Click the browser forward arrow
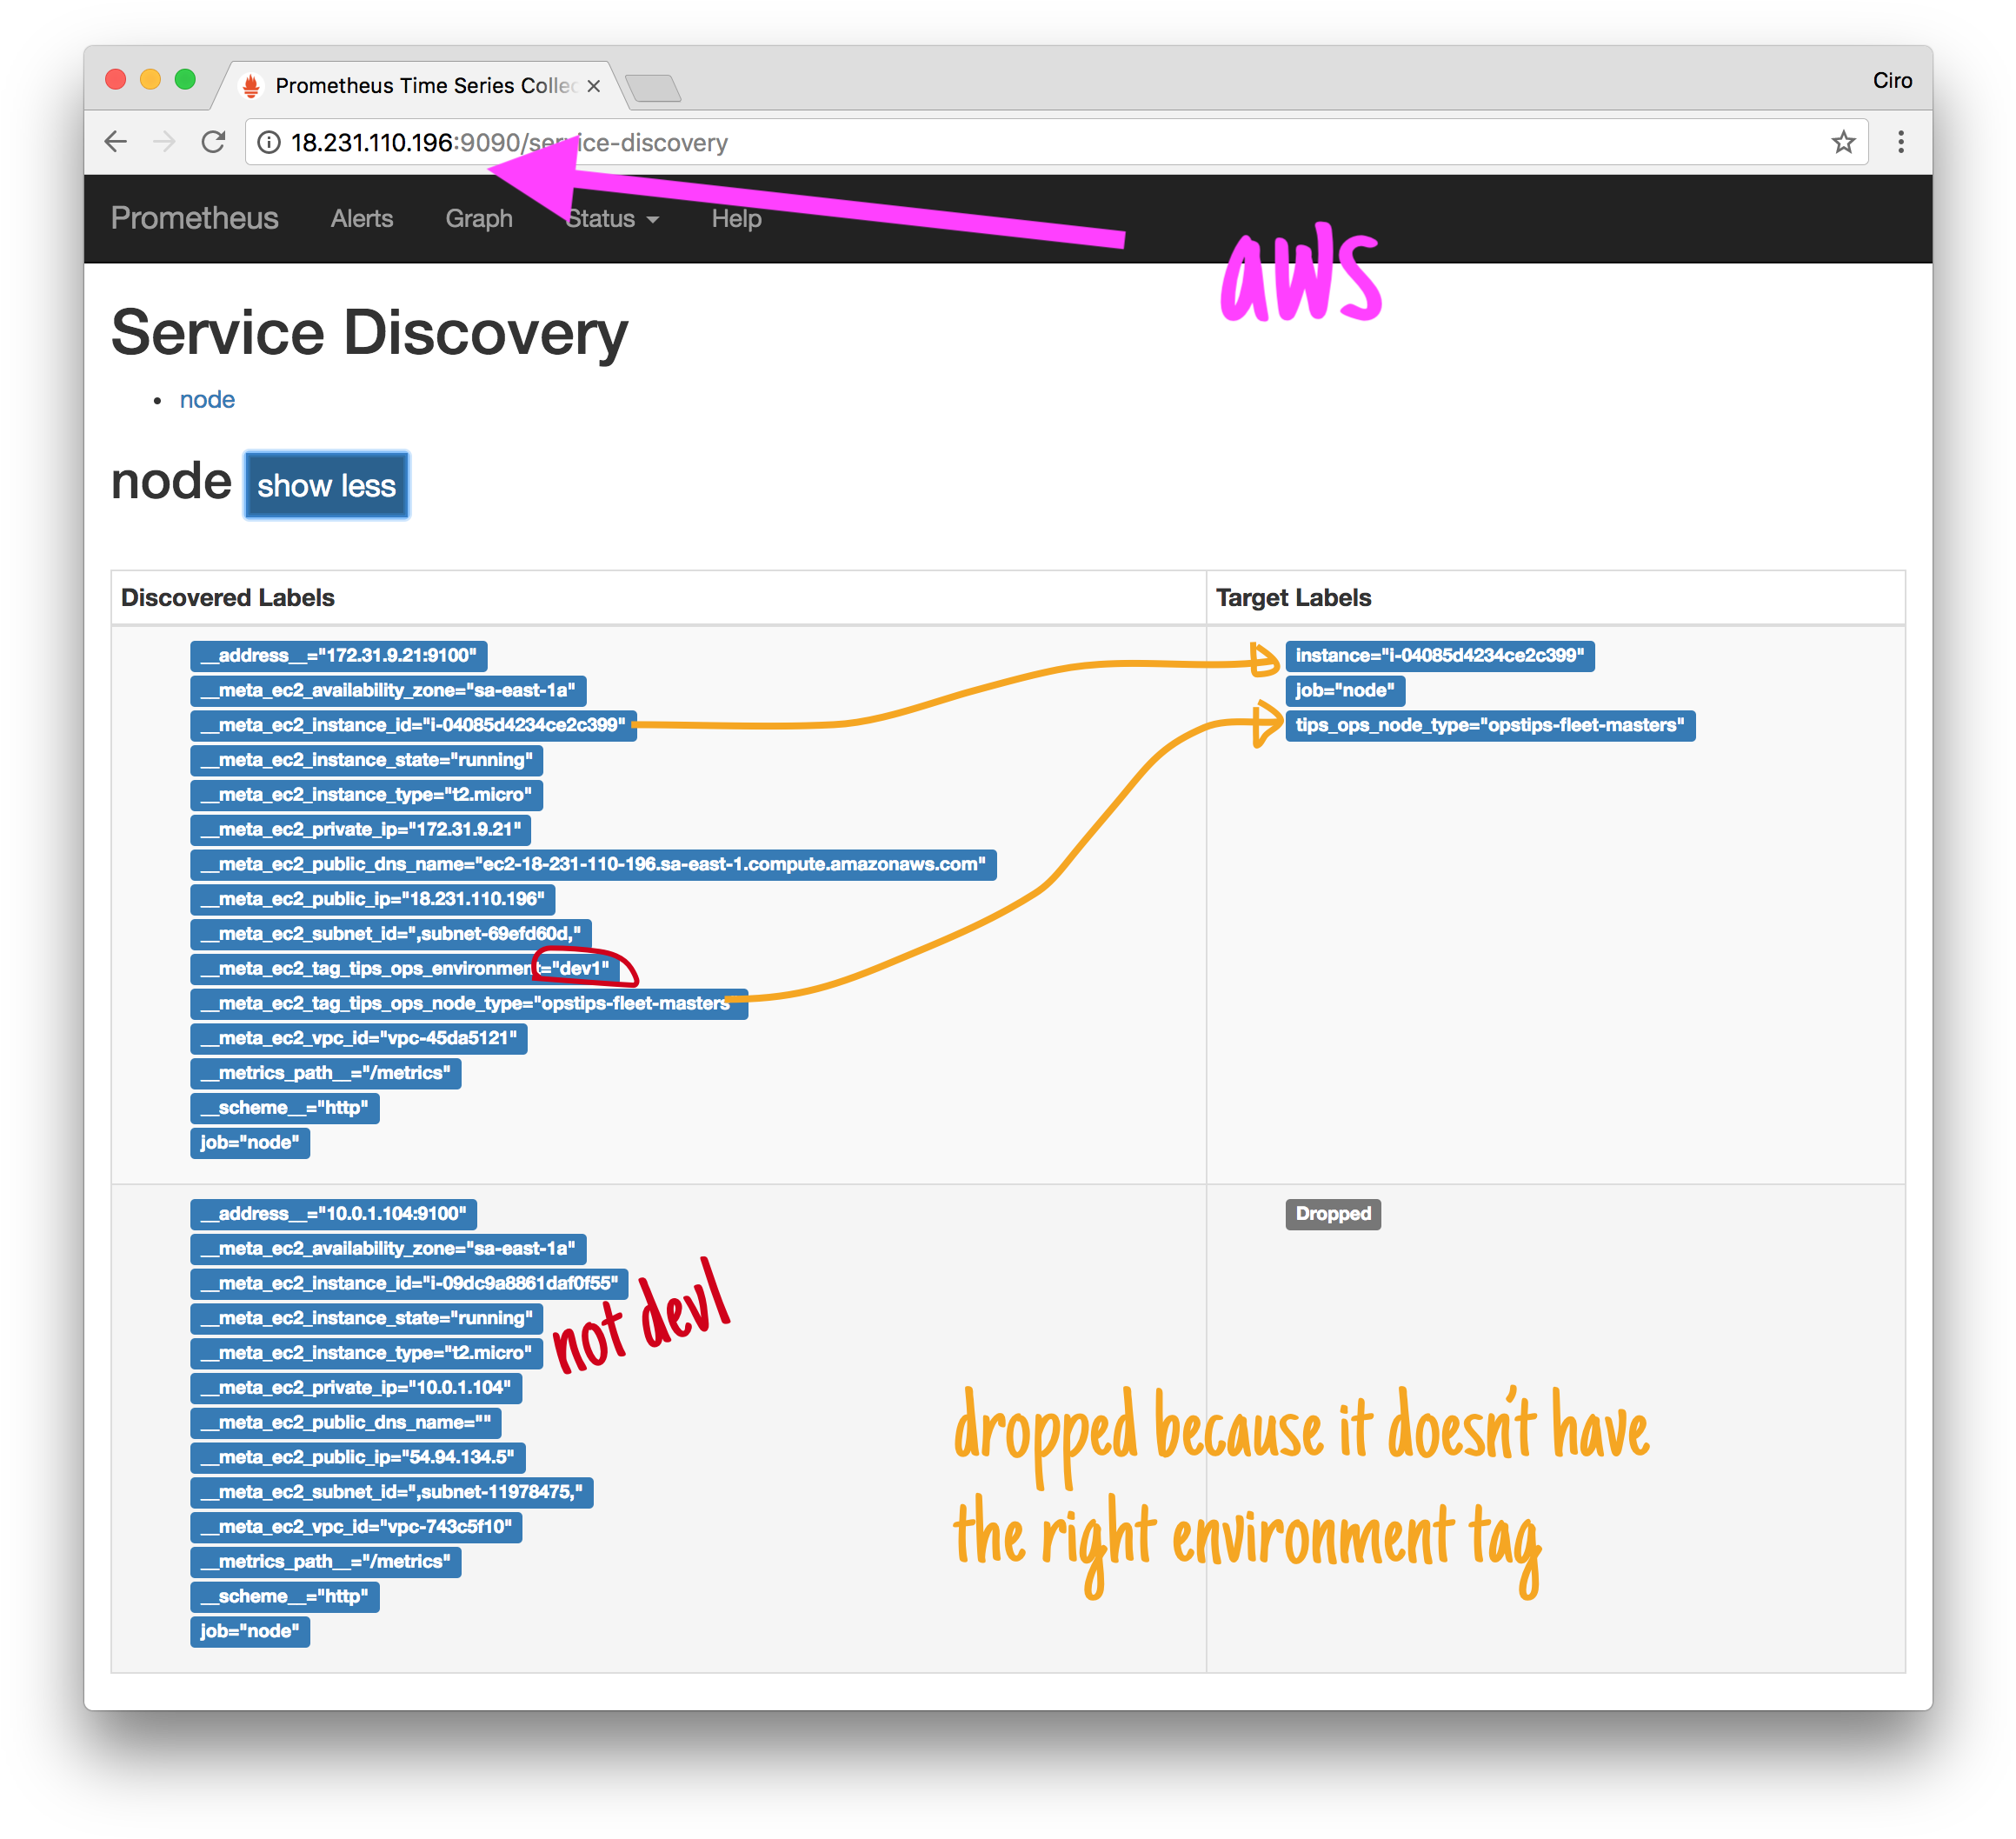Screen dimensions: 2016x1839 (x=165, y=142)
